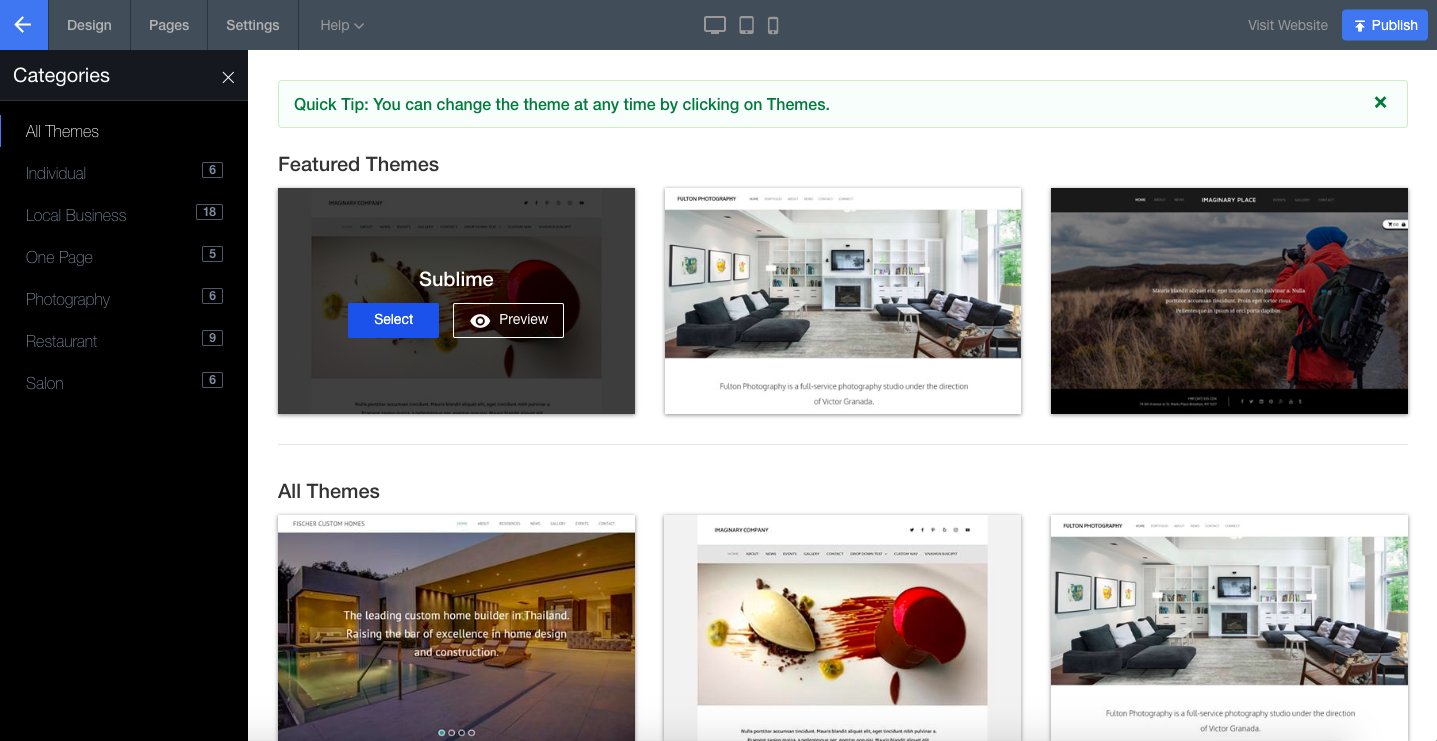Switch to tablet preview icon

746,25
